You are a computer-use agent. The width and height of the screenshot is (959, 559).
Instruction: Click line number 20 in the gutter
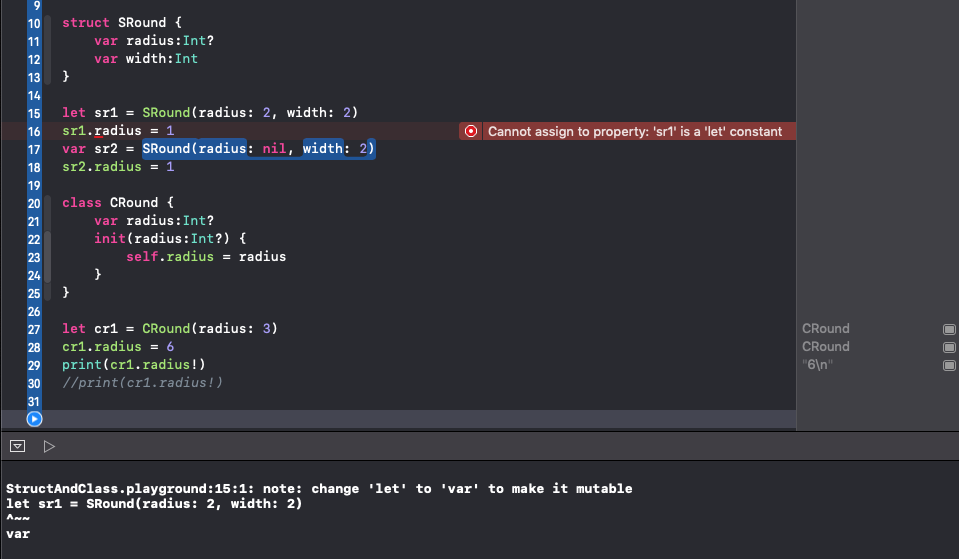(x=35, y=202)
